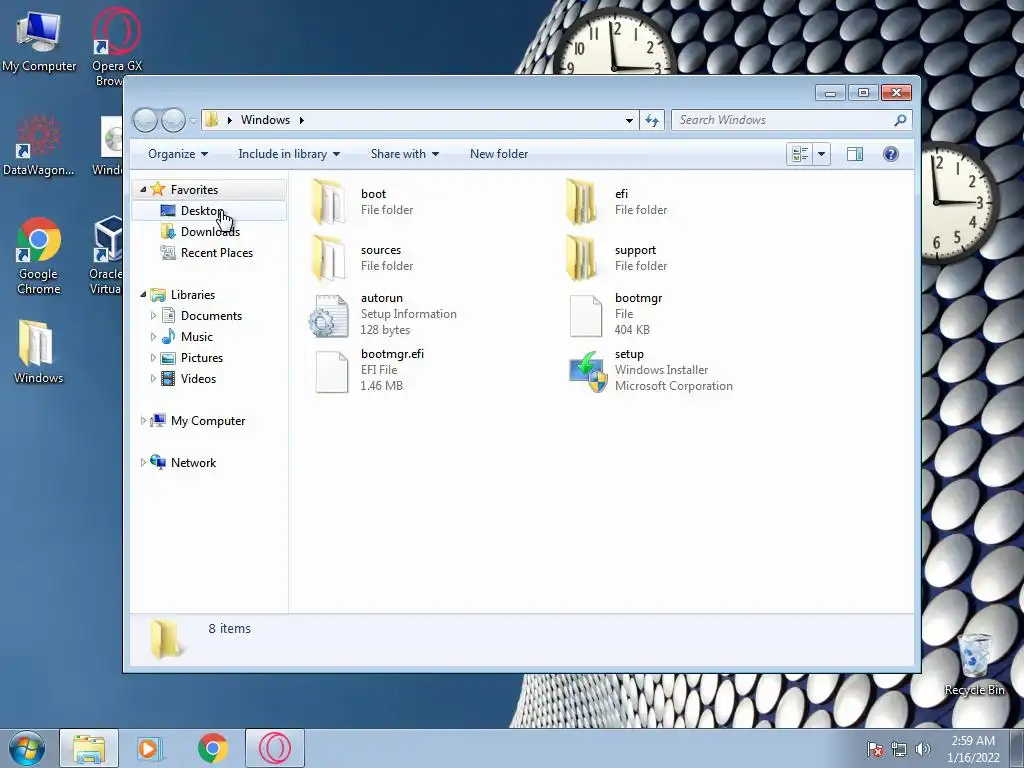Select Downloads under Favorites

pos(209,232)
